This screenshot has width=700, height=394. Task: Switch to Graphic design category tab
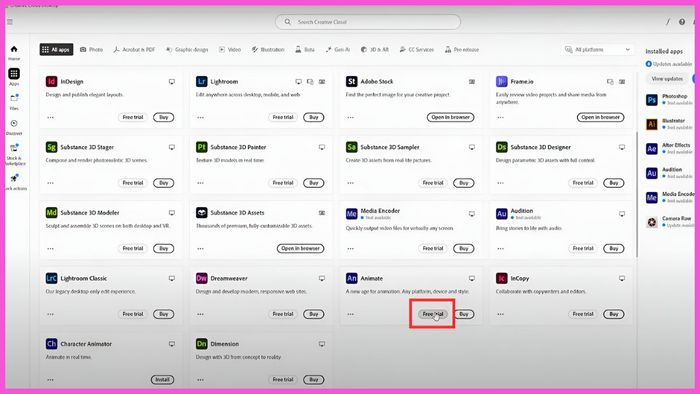(187, 50)
